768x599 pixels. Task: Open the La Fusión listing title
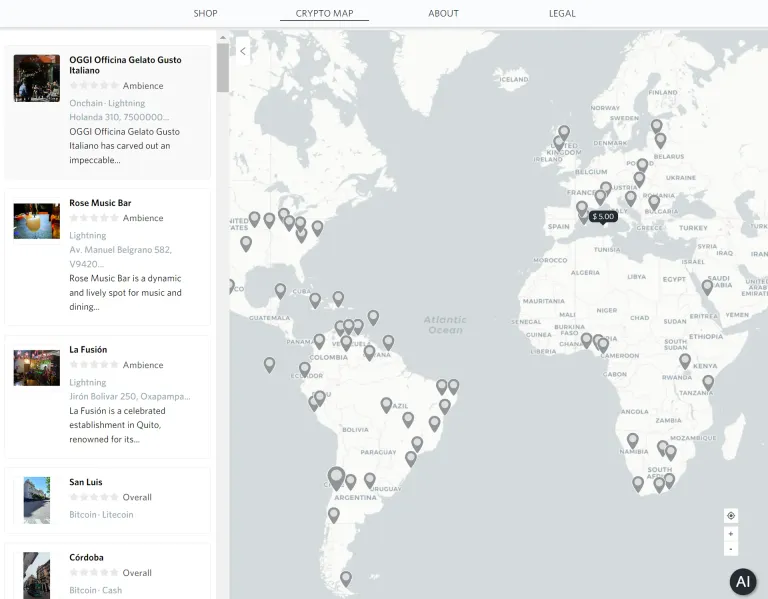click(x=88, y=350)
